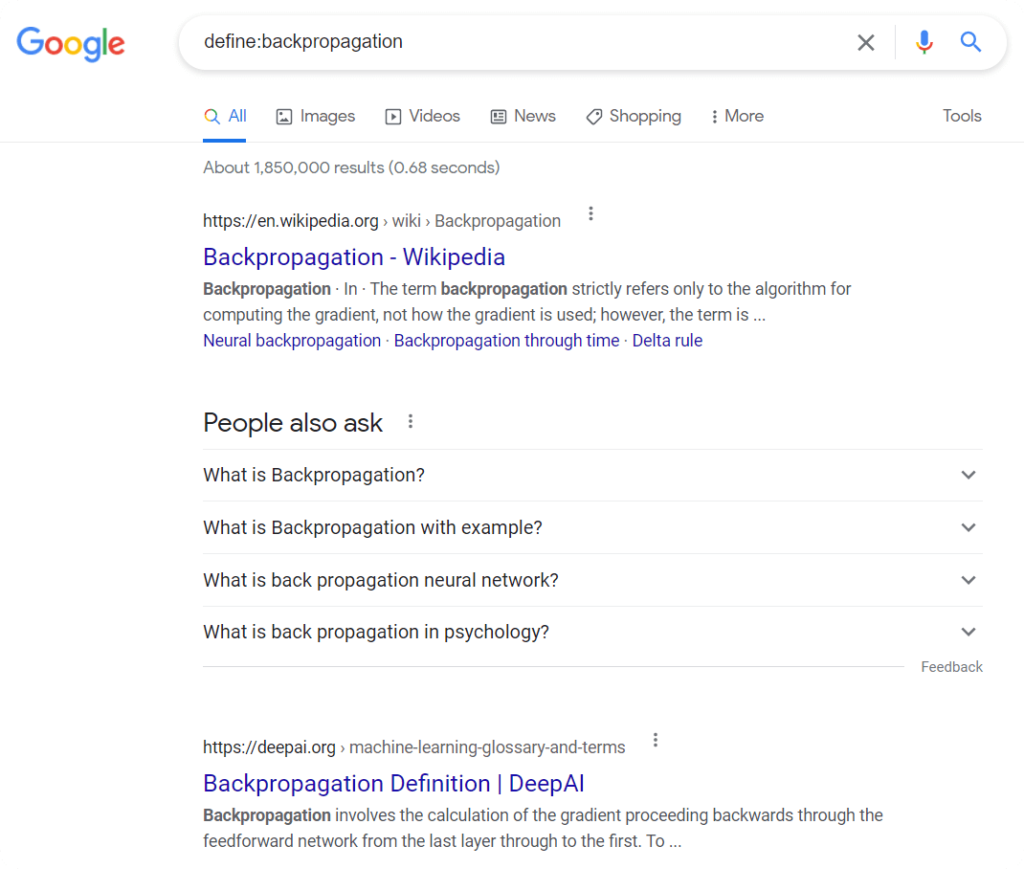Open the three-dot menu beside the Wikipedia result
Screen dimensions: 1024x869
point(590,213)
